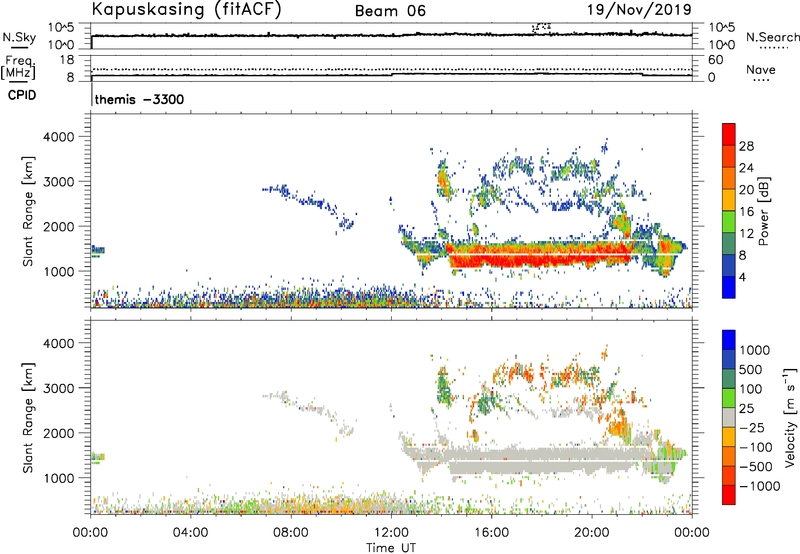The height and width of the screenshot is (554, 800).
Task: Click the 3000 range tick in velocity panel
Action: click(59, 388)
